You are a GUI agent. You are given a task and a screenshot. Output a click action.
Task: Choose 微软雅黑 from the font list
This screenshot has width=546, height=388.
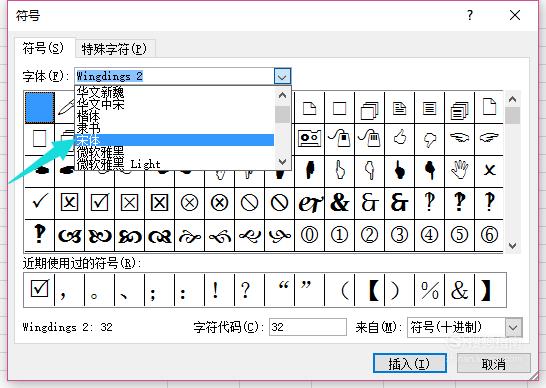click(x=174, y=152)
